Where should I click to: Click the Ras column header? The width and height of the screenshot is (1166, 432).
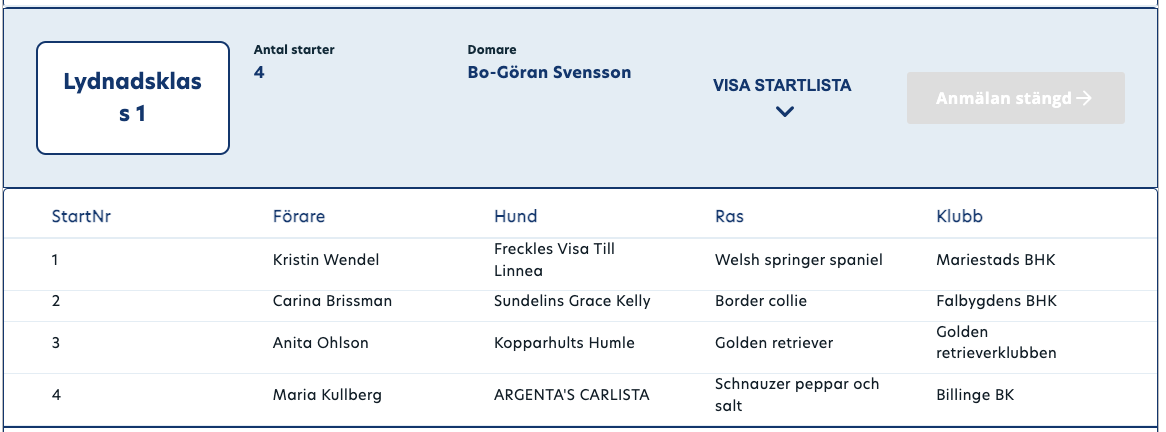(x=729, y=216)
